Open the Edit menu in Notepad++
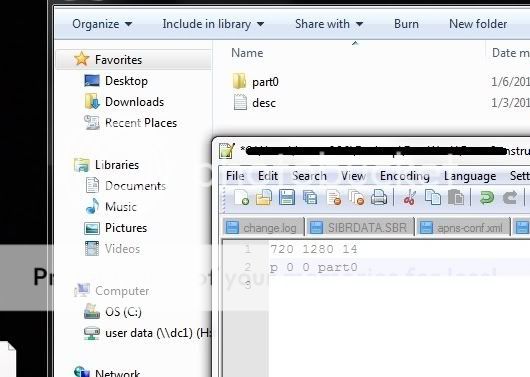This screenshot has height=377, width=530. click(268, 176)
